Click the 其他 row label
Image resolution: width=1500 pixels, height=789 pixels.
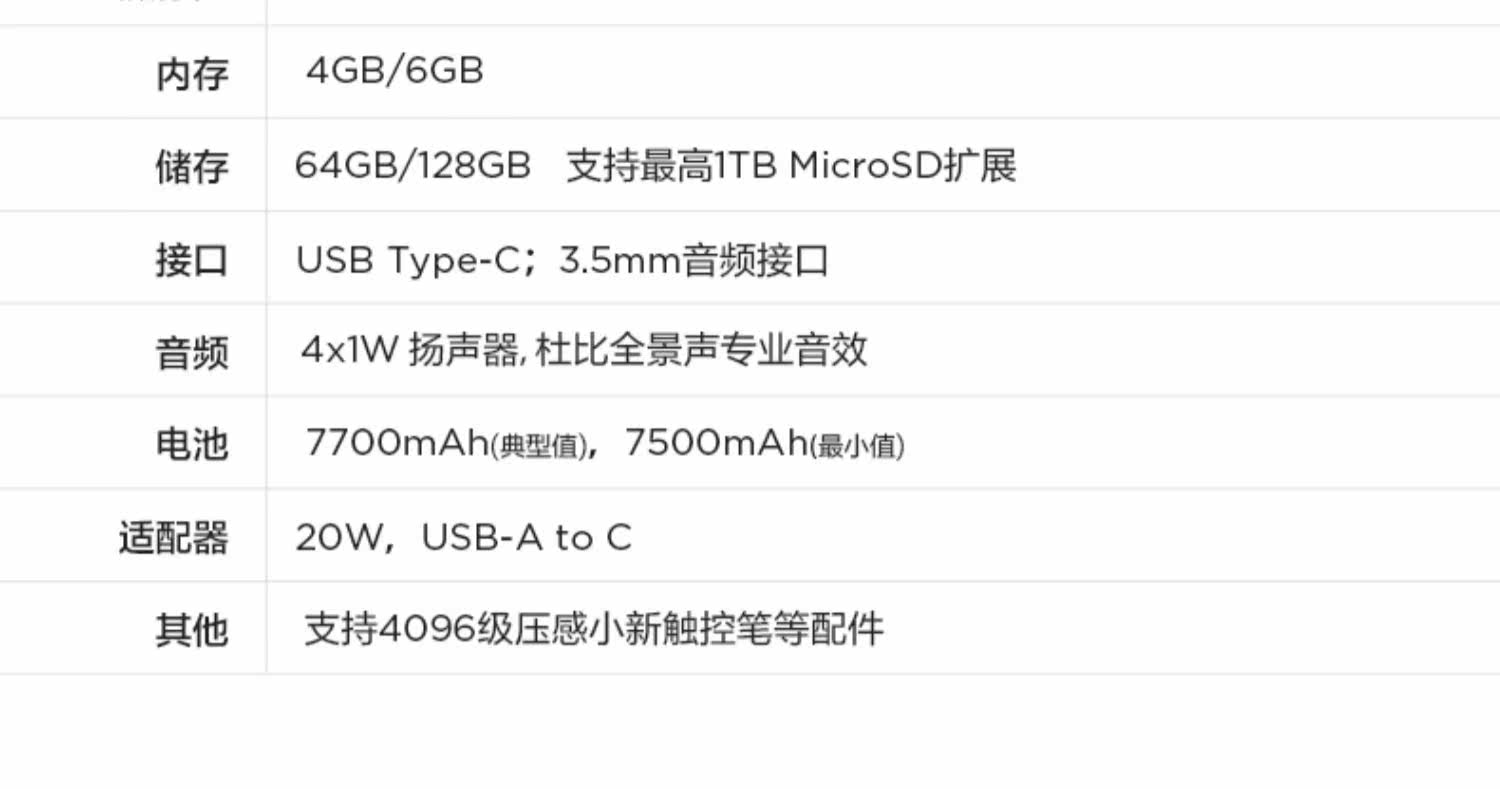coord(192,630)
